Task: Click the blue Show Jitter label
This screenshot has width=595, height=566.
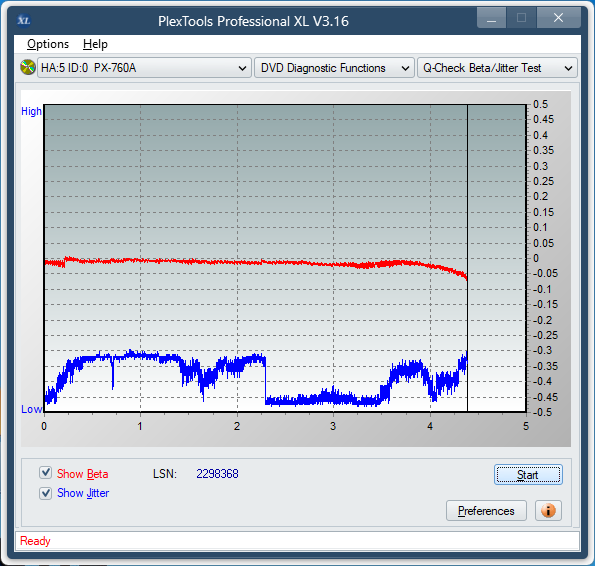Action: coord(83,493)
